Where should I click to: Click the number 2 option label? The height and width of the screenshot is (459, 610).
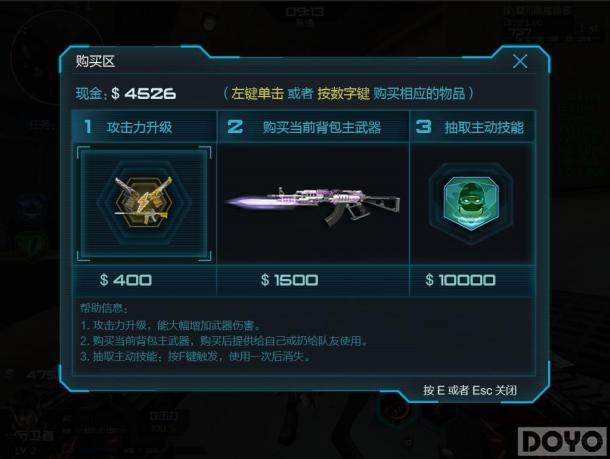[x=235, y=127]
